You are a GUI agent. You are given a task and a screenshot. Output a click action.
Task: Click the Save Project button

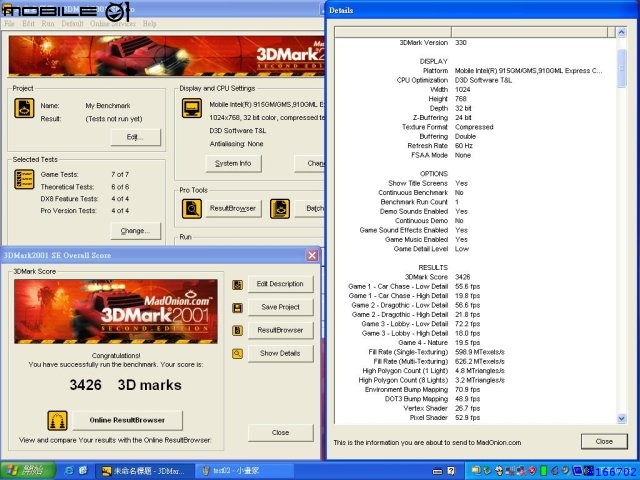[x=280, y=307]
